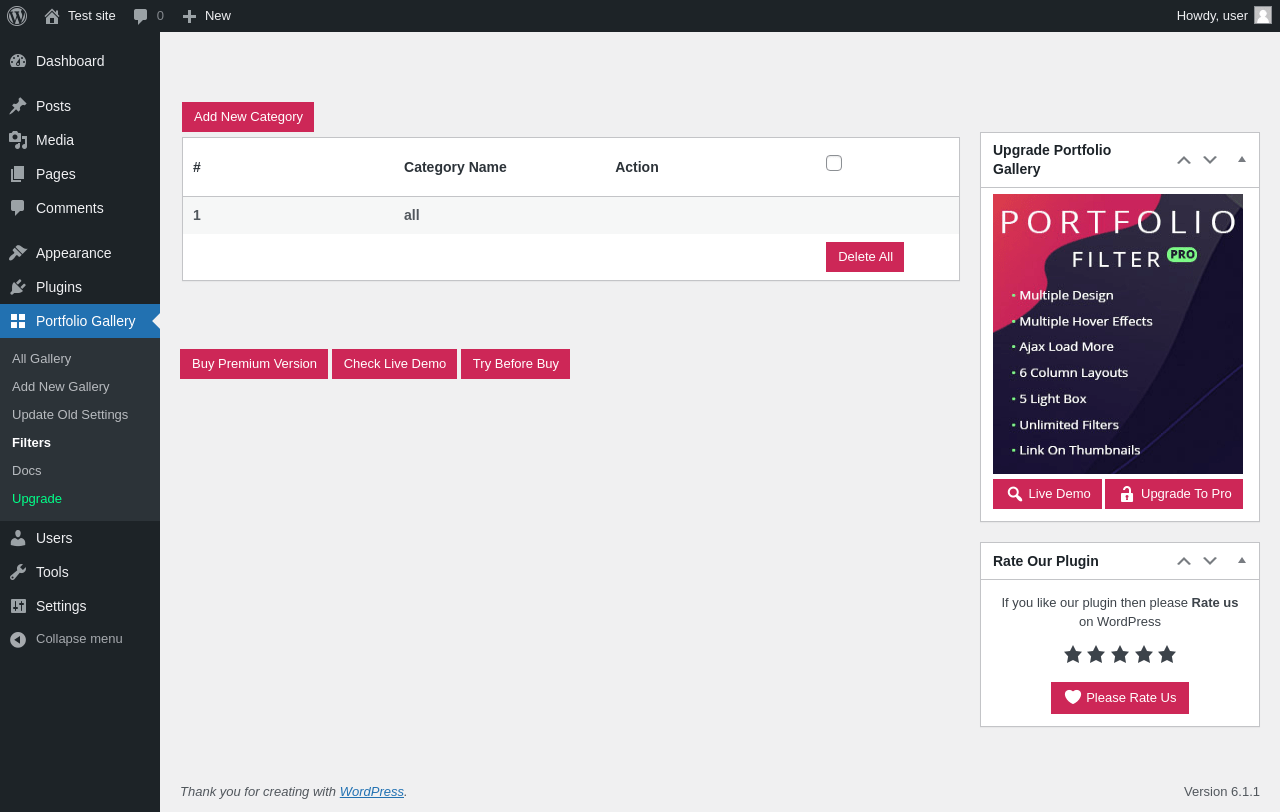Open All Gallery submenu item
The width and height of the screenshot is (1280, 812).
[x=80, y=358]
